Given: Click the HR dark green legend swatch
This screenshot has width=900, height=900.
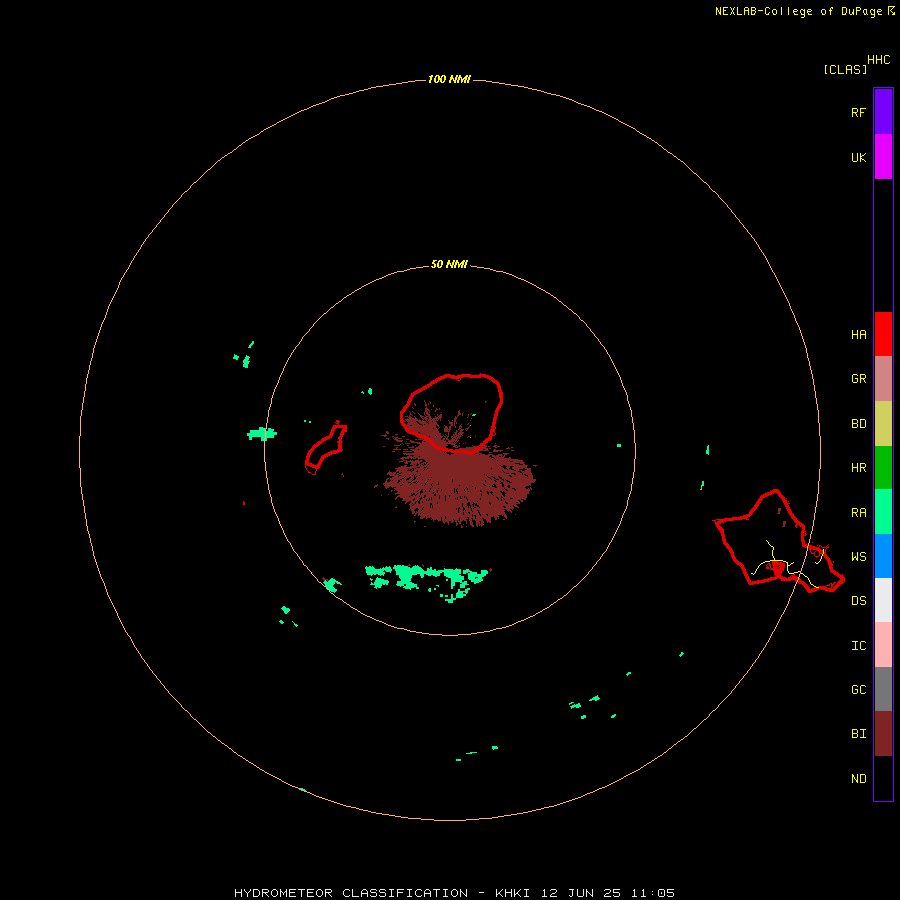Looking at the screenshot, I should coord(883,468).
